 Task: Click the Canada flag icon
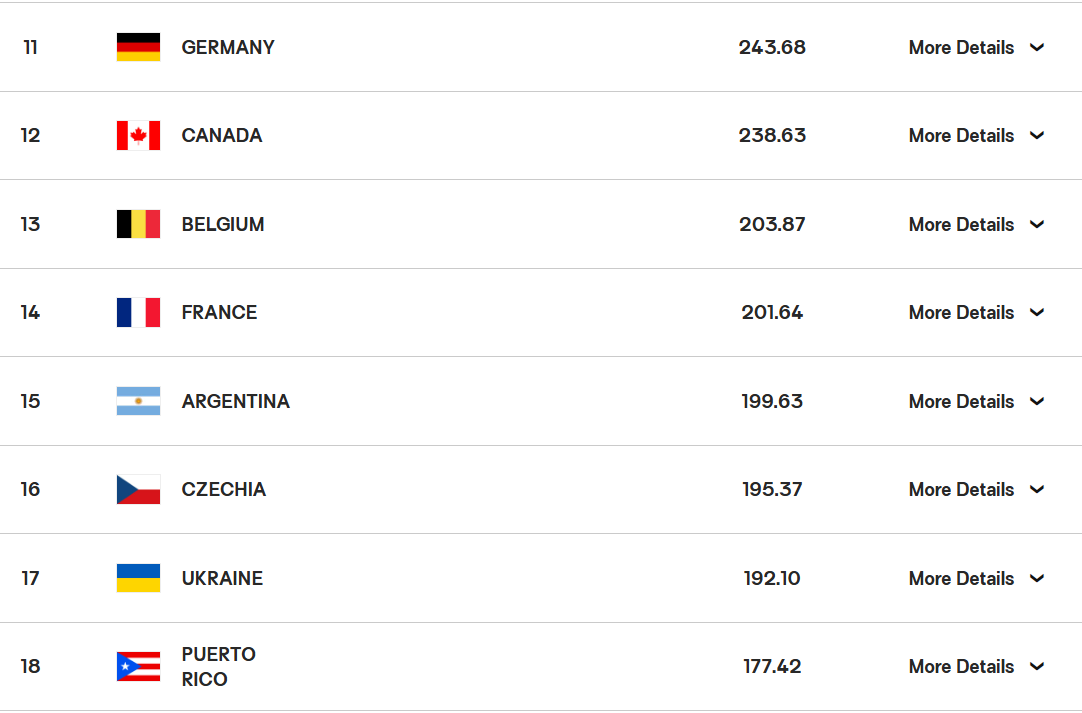click(138, 135)
